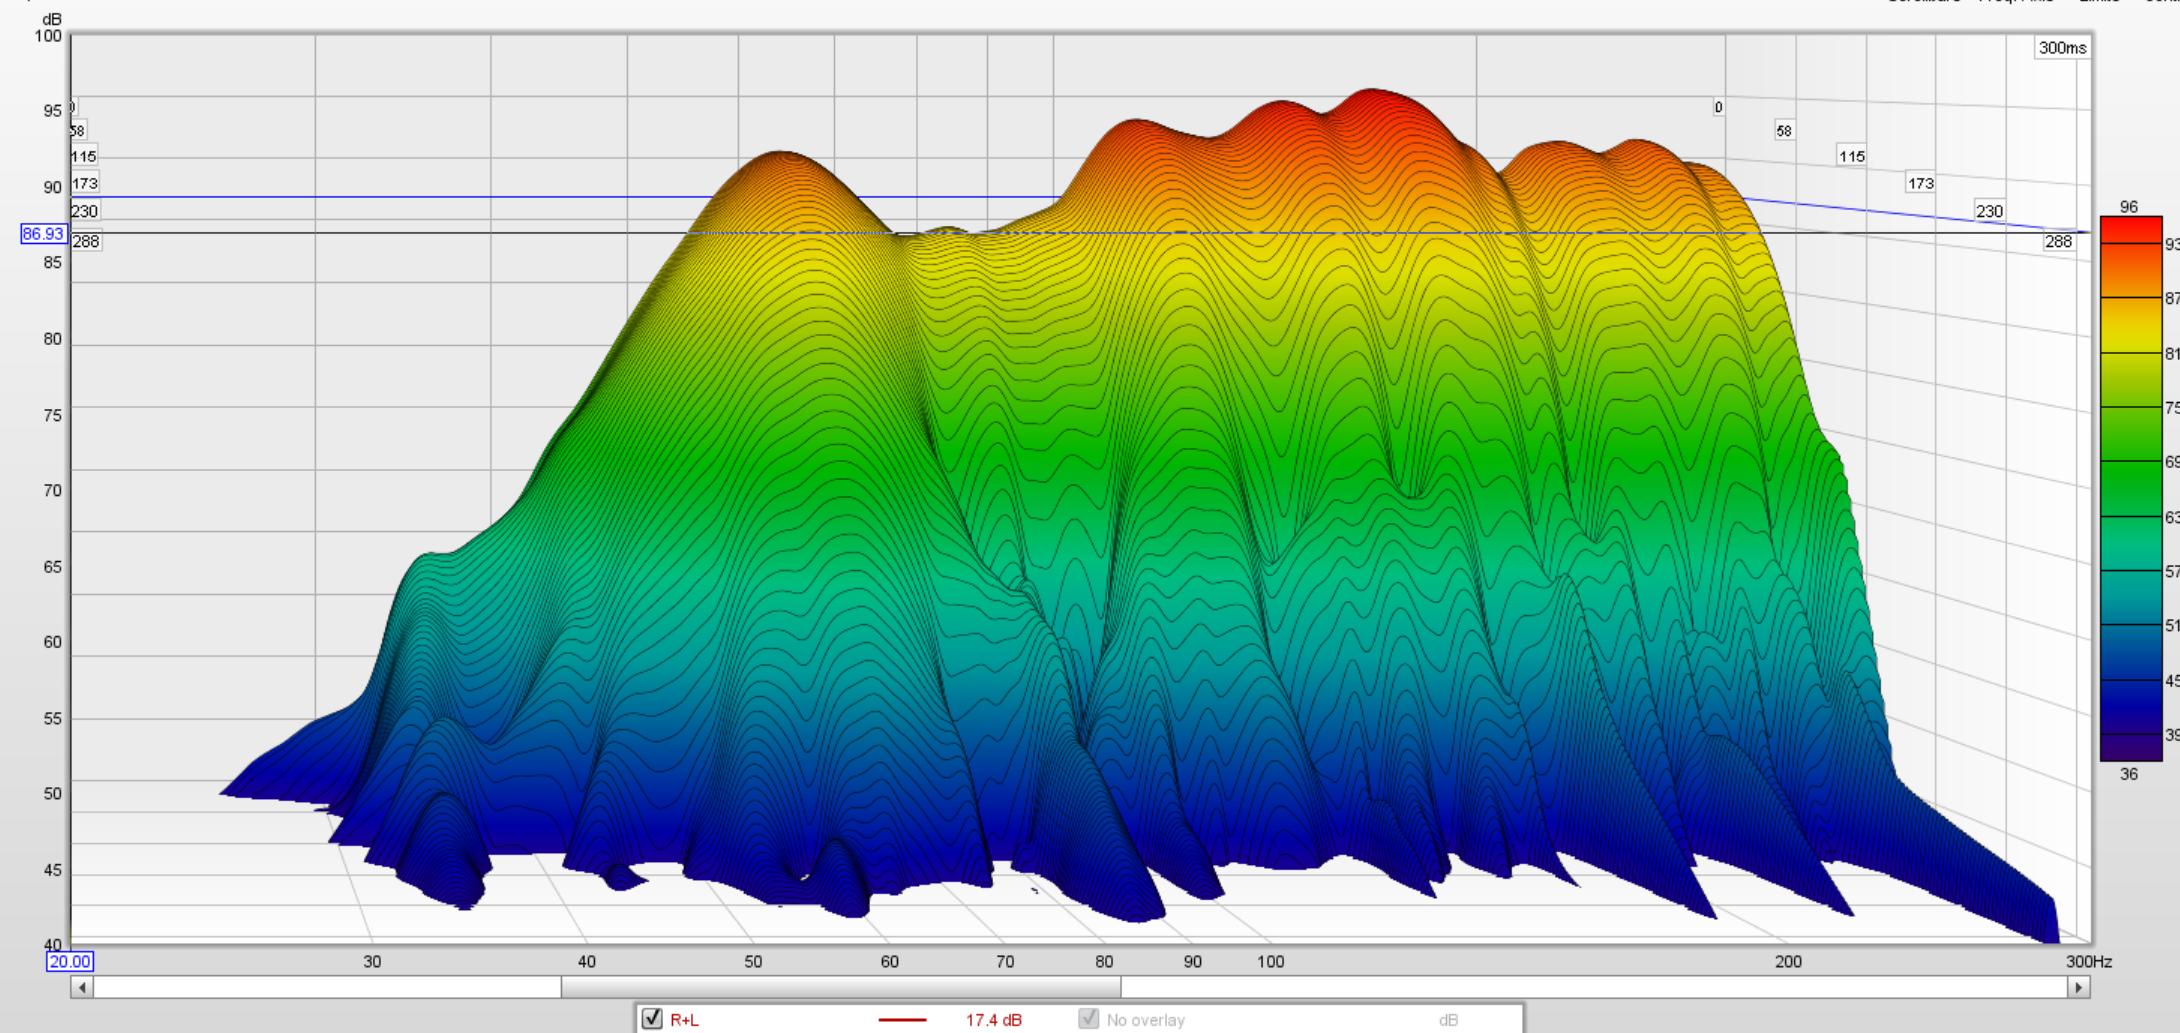Click the right scroll arrow of the frequency scrollbar

2079,987
